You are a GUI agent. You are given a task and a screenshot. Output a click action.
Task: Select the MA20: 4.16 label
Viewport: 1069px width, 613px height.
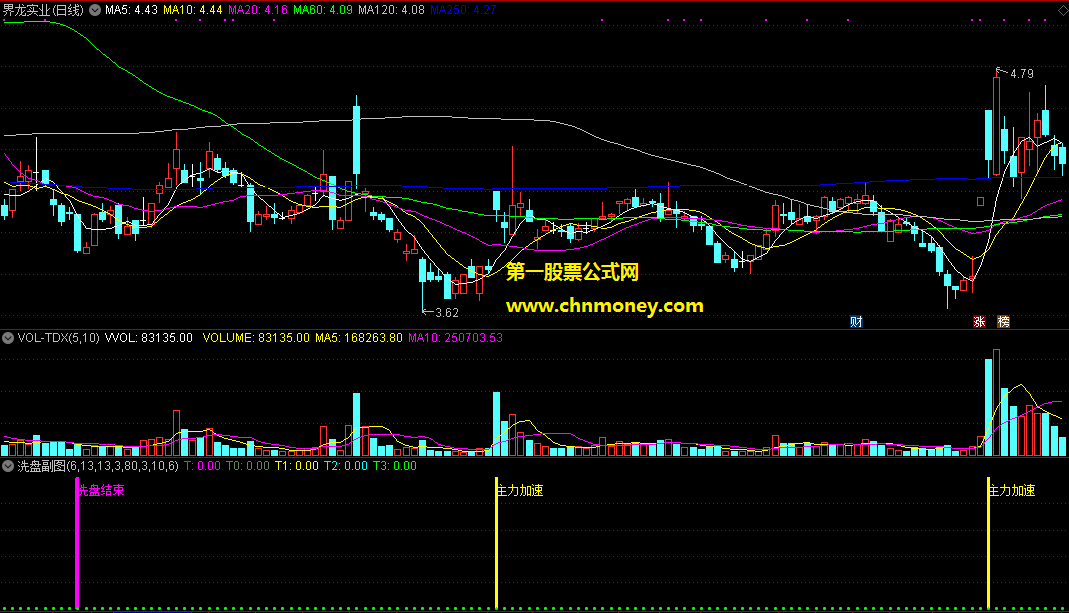[258, 10]
